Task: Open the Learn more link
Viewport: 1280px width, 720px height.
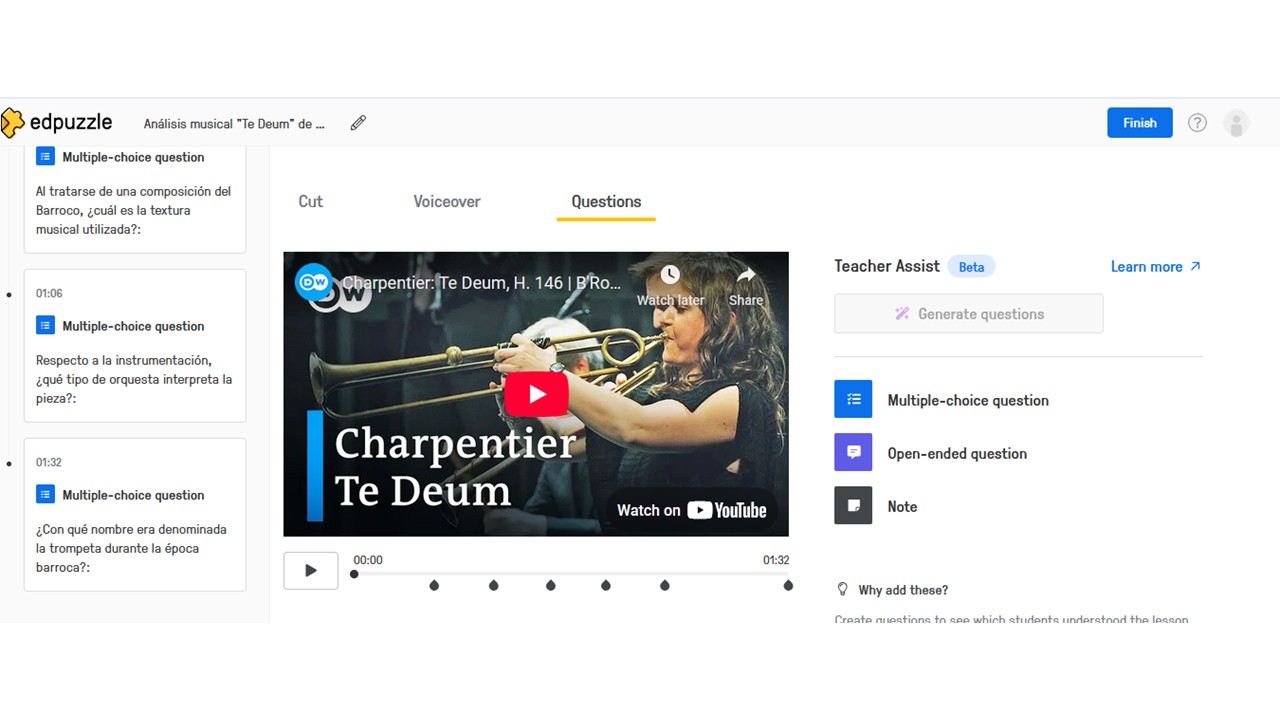Action: [1155, 267]
